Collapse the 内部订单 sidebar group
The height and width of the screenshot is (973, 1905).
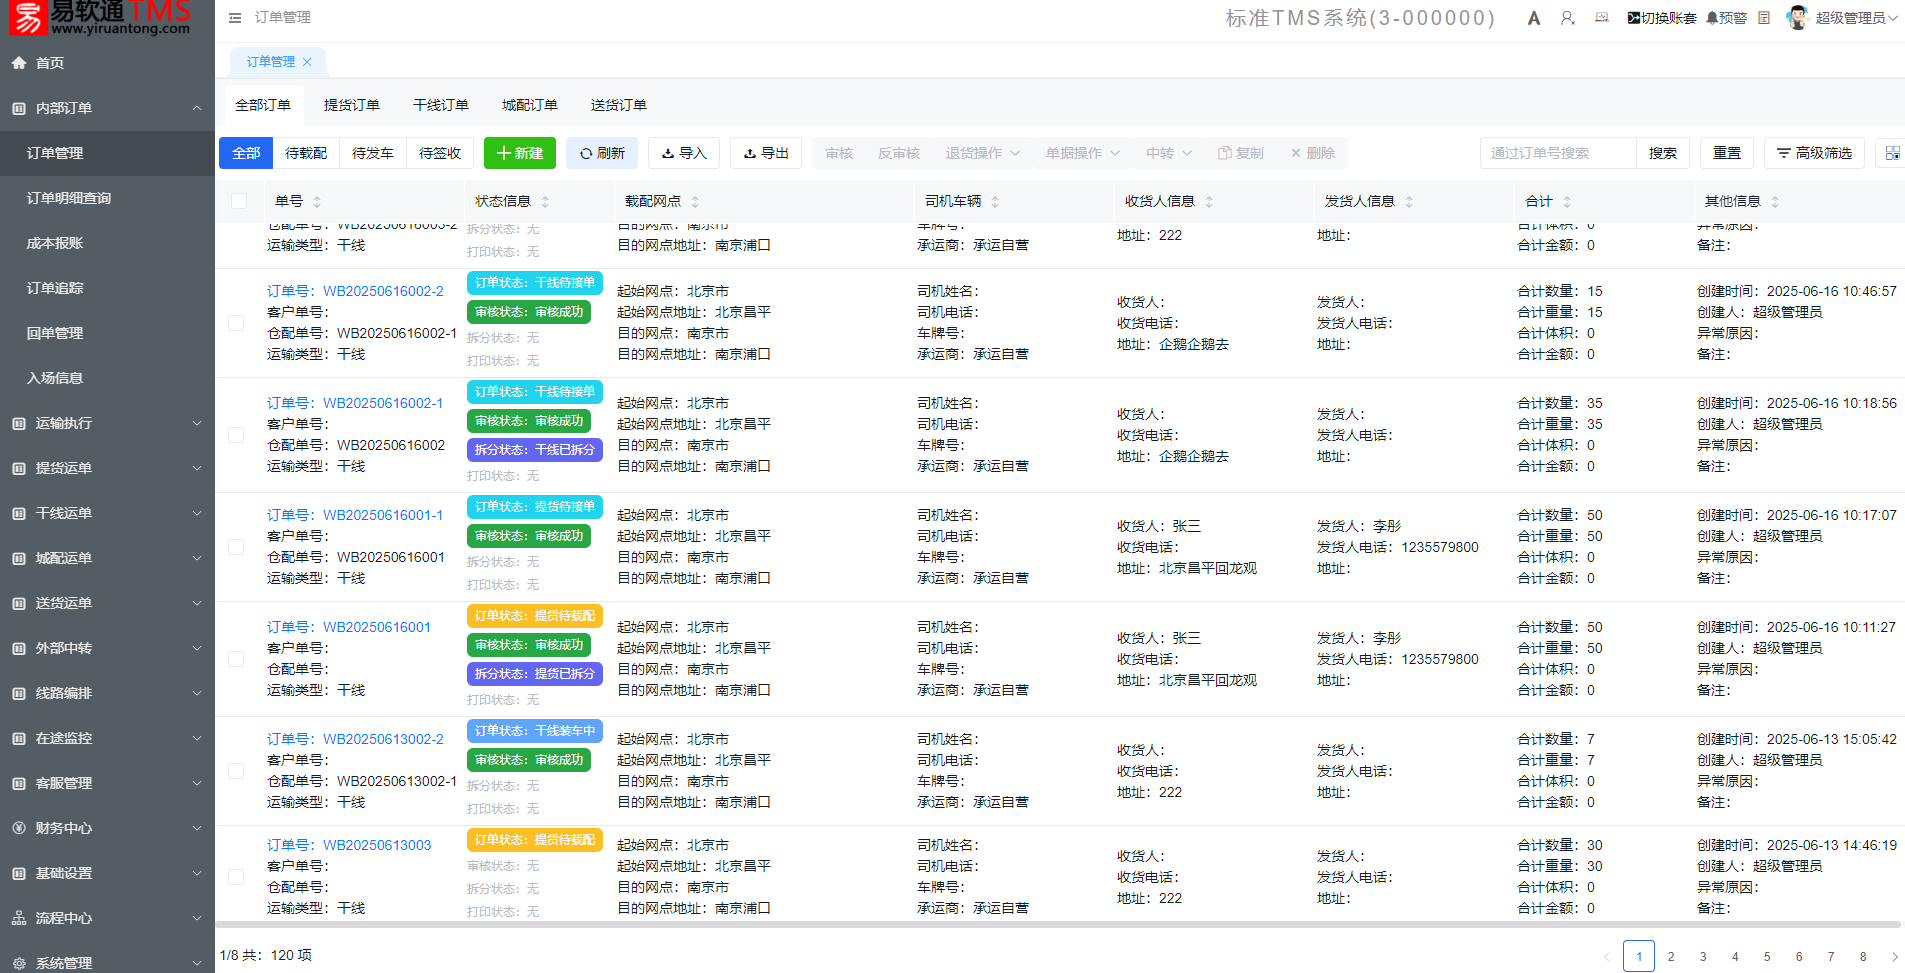[x=107, y=108]
